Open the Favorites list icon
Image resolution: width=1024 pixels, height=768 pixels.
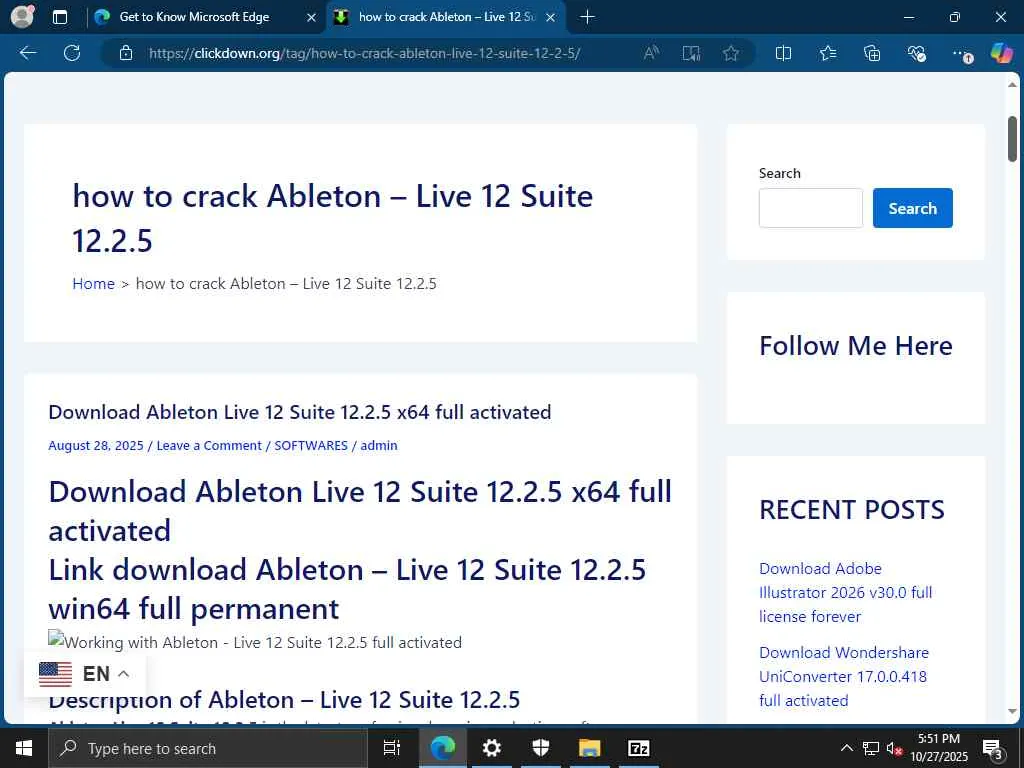coord(827,53)
